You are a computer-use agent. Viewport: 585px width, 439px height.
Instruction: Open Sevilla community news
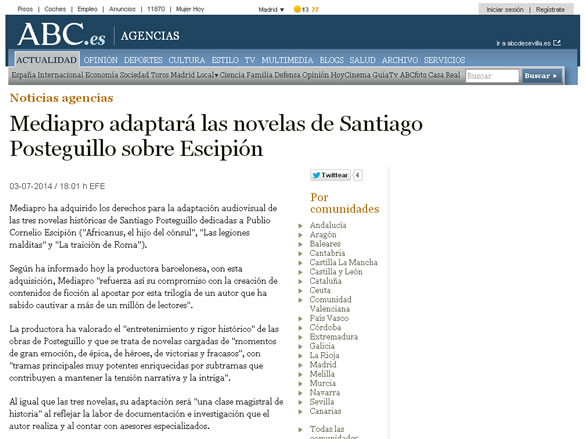322,402
